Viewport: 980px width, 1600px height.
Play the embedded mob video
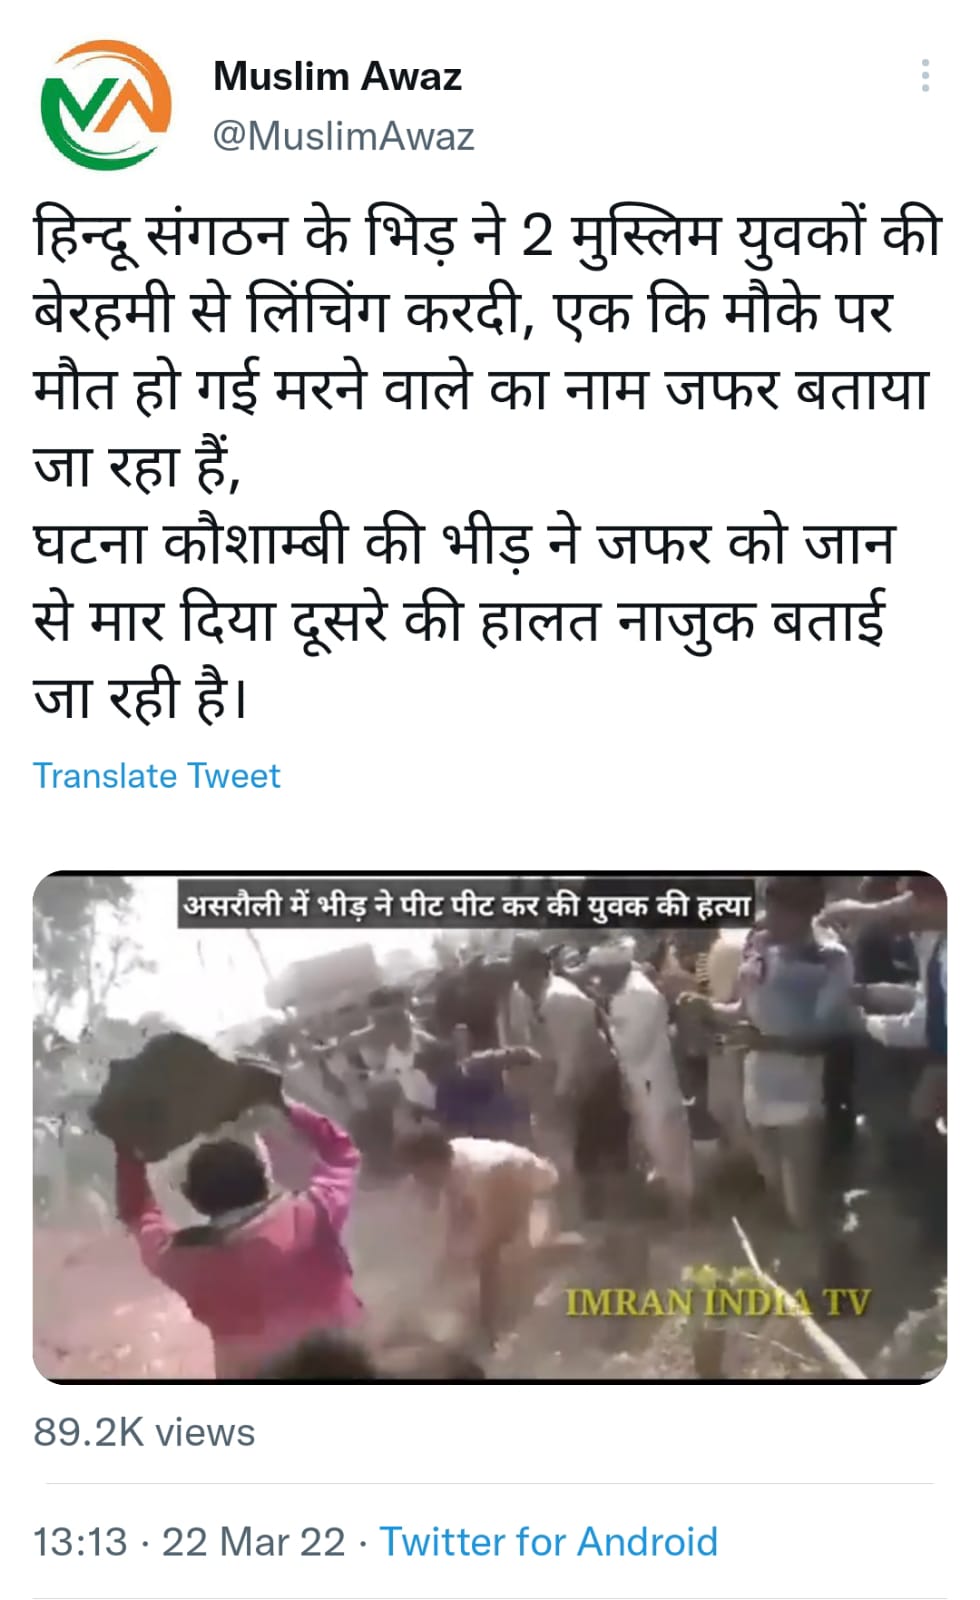490,1127
